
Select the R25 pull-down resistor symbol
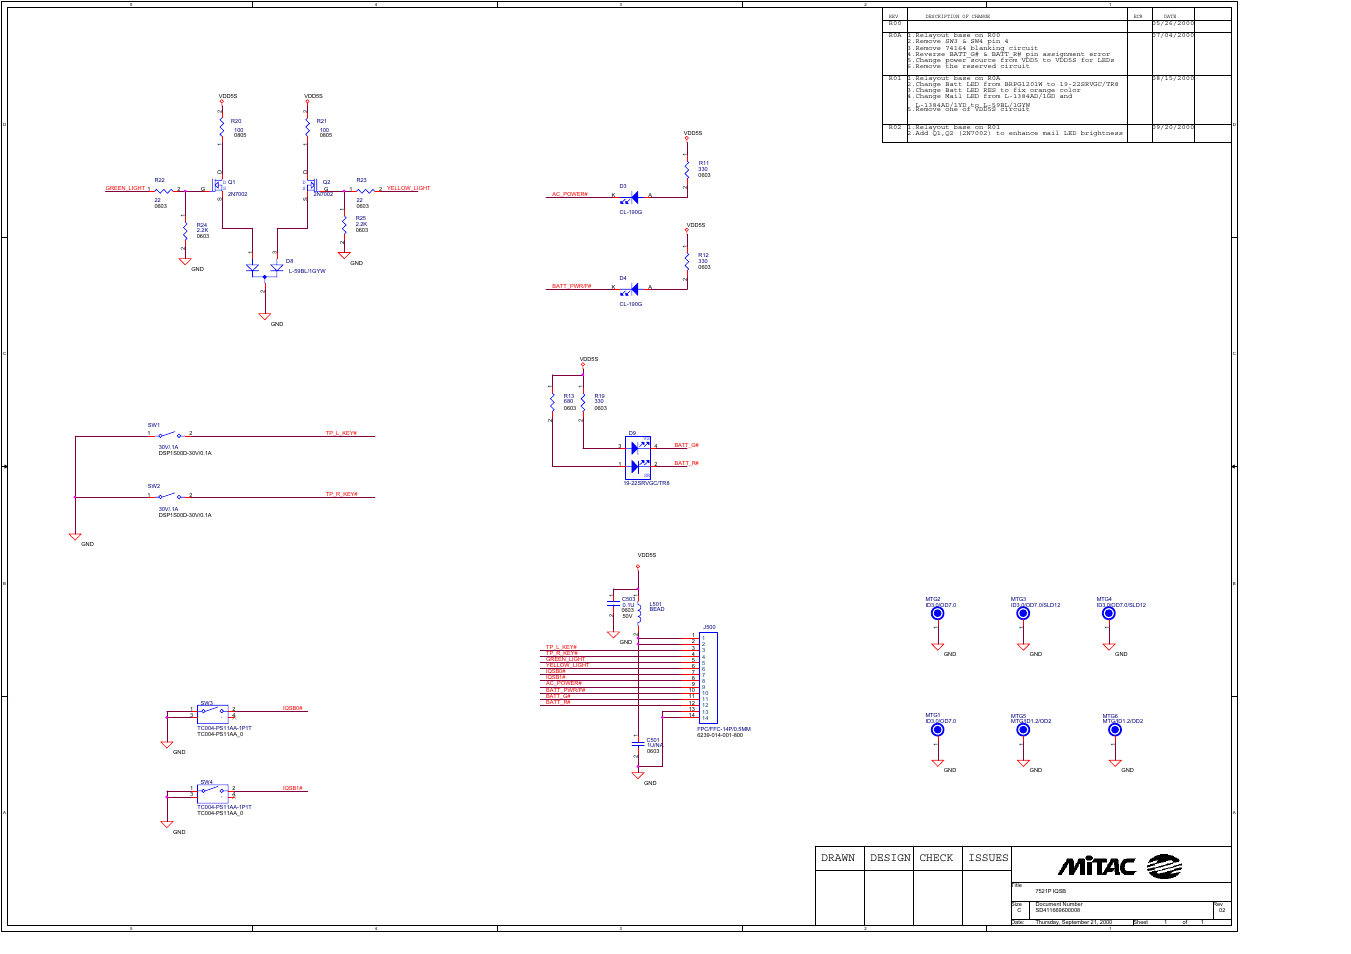pos(344,226)
